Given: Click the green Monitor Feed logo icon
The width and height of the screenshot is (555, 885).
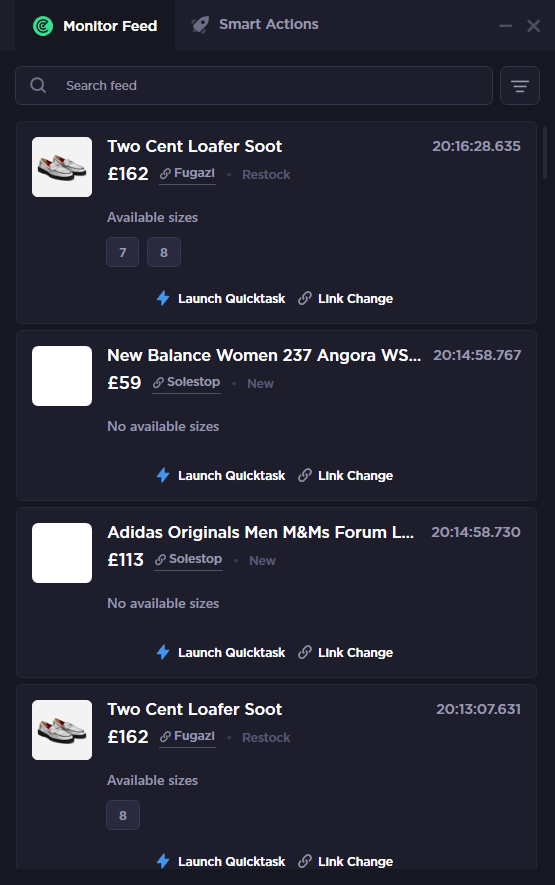Looking at the screenshot, I should click(43, 26).
